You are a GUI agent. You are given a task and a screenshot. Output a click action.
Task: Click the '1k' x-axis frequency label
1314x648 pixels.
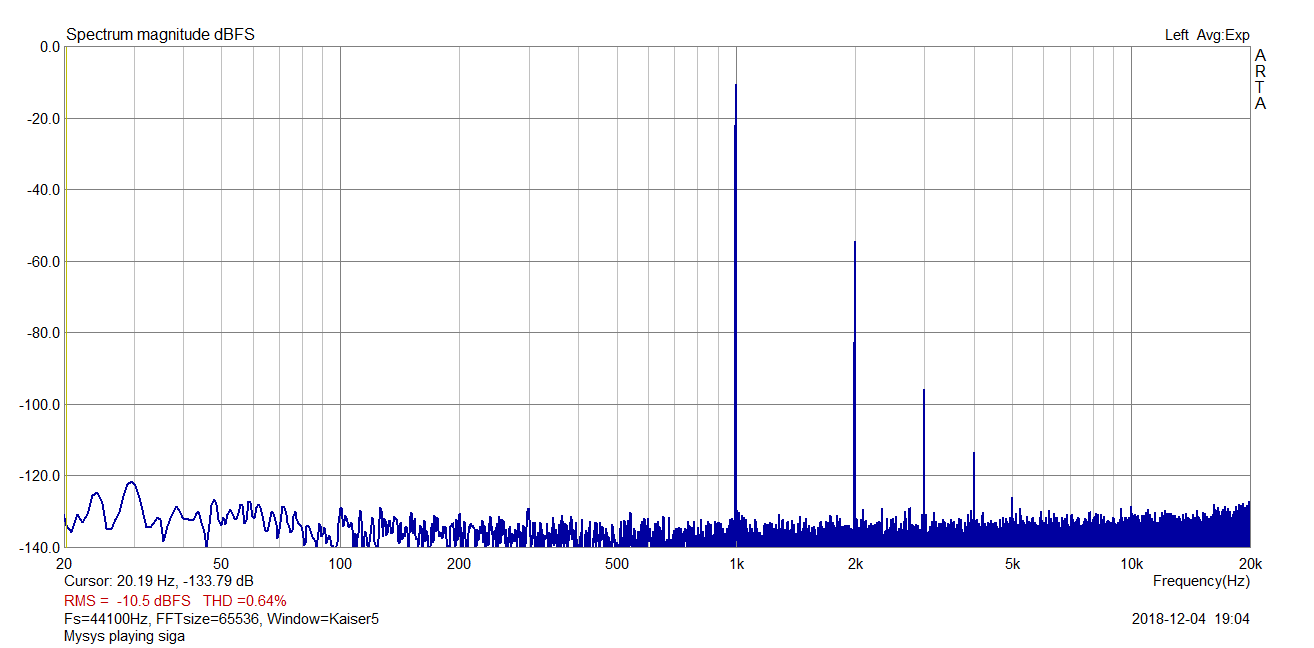click(x=735, y=563)
